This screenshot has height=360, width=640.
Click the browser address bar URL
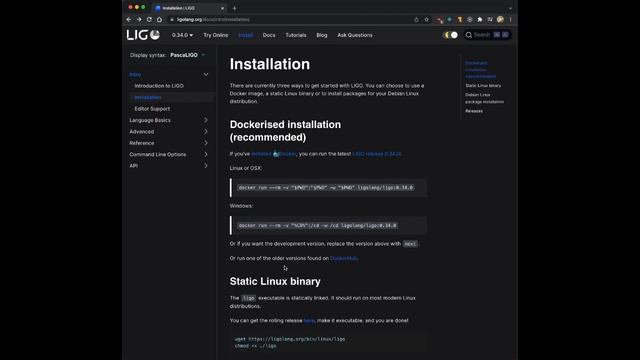213,20
